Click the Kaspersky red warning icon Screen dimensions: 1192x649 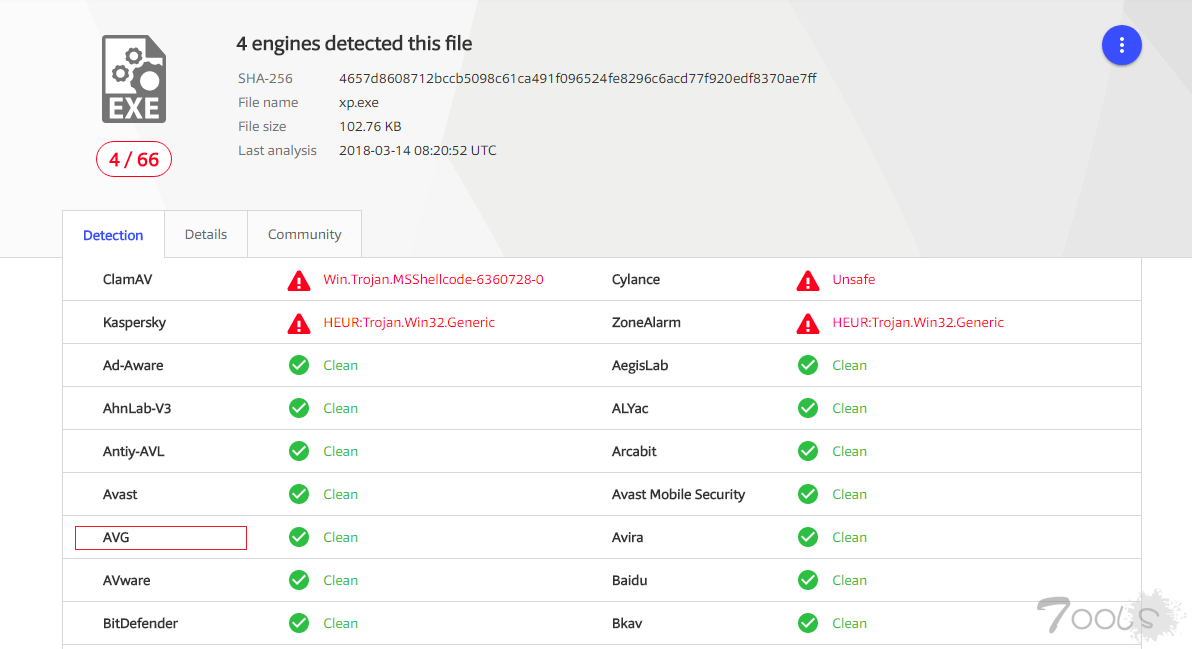pos(299,324)
